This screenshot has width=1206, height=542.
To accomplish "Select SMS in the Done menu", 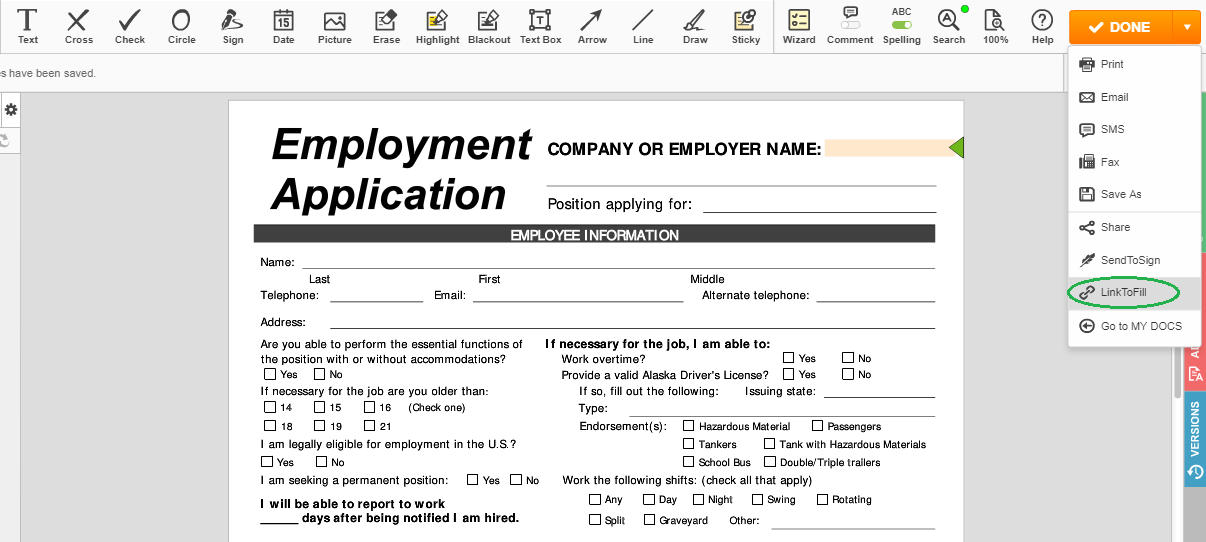I will [1134, 129].
